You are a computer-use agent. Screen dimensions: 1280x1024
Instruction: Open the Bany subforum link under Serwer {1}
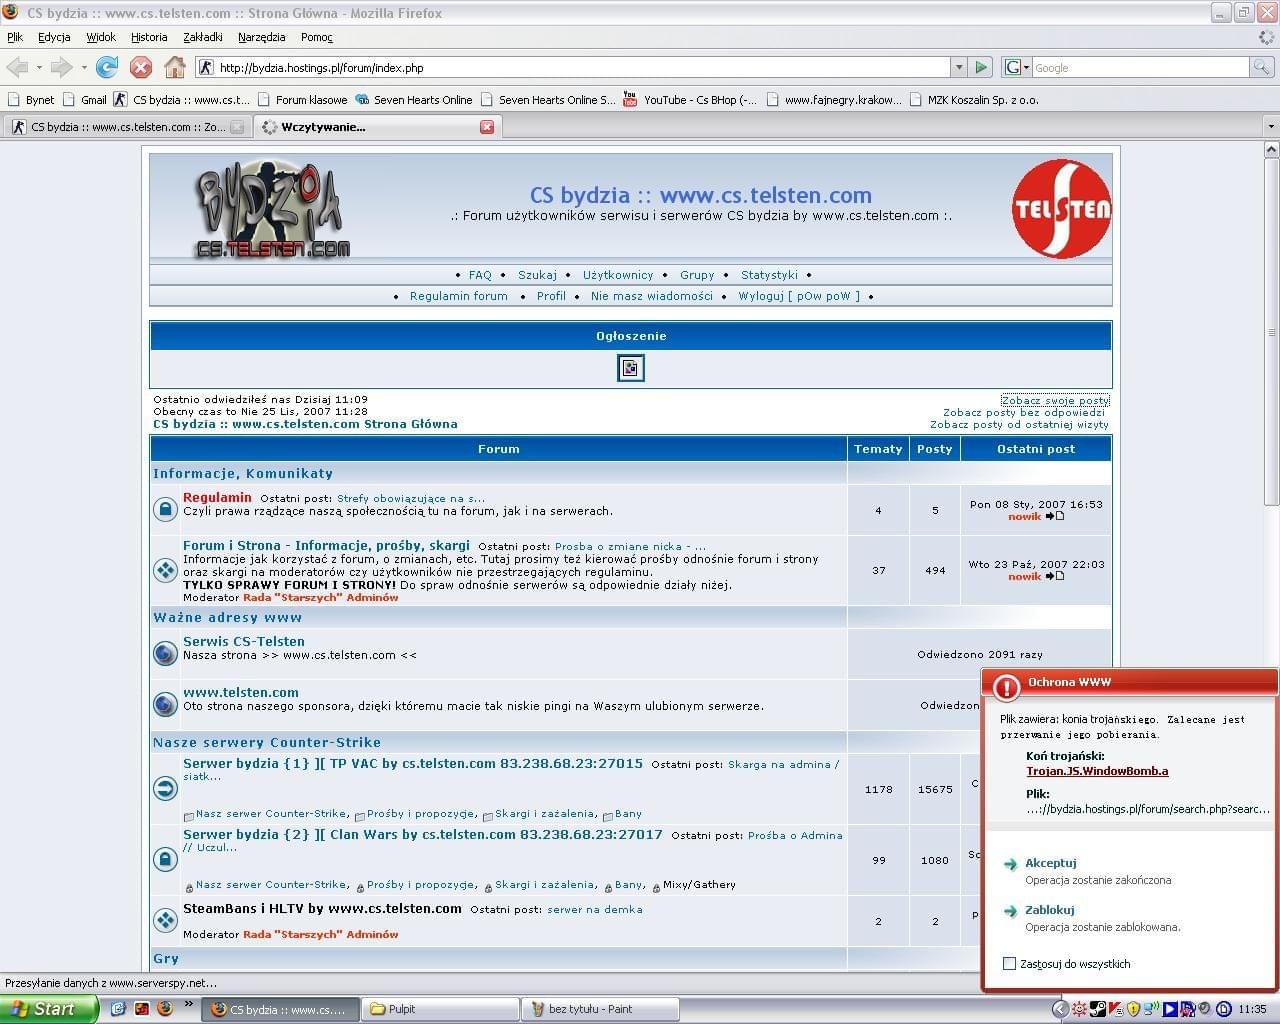(628, 814)
